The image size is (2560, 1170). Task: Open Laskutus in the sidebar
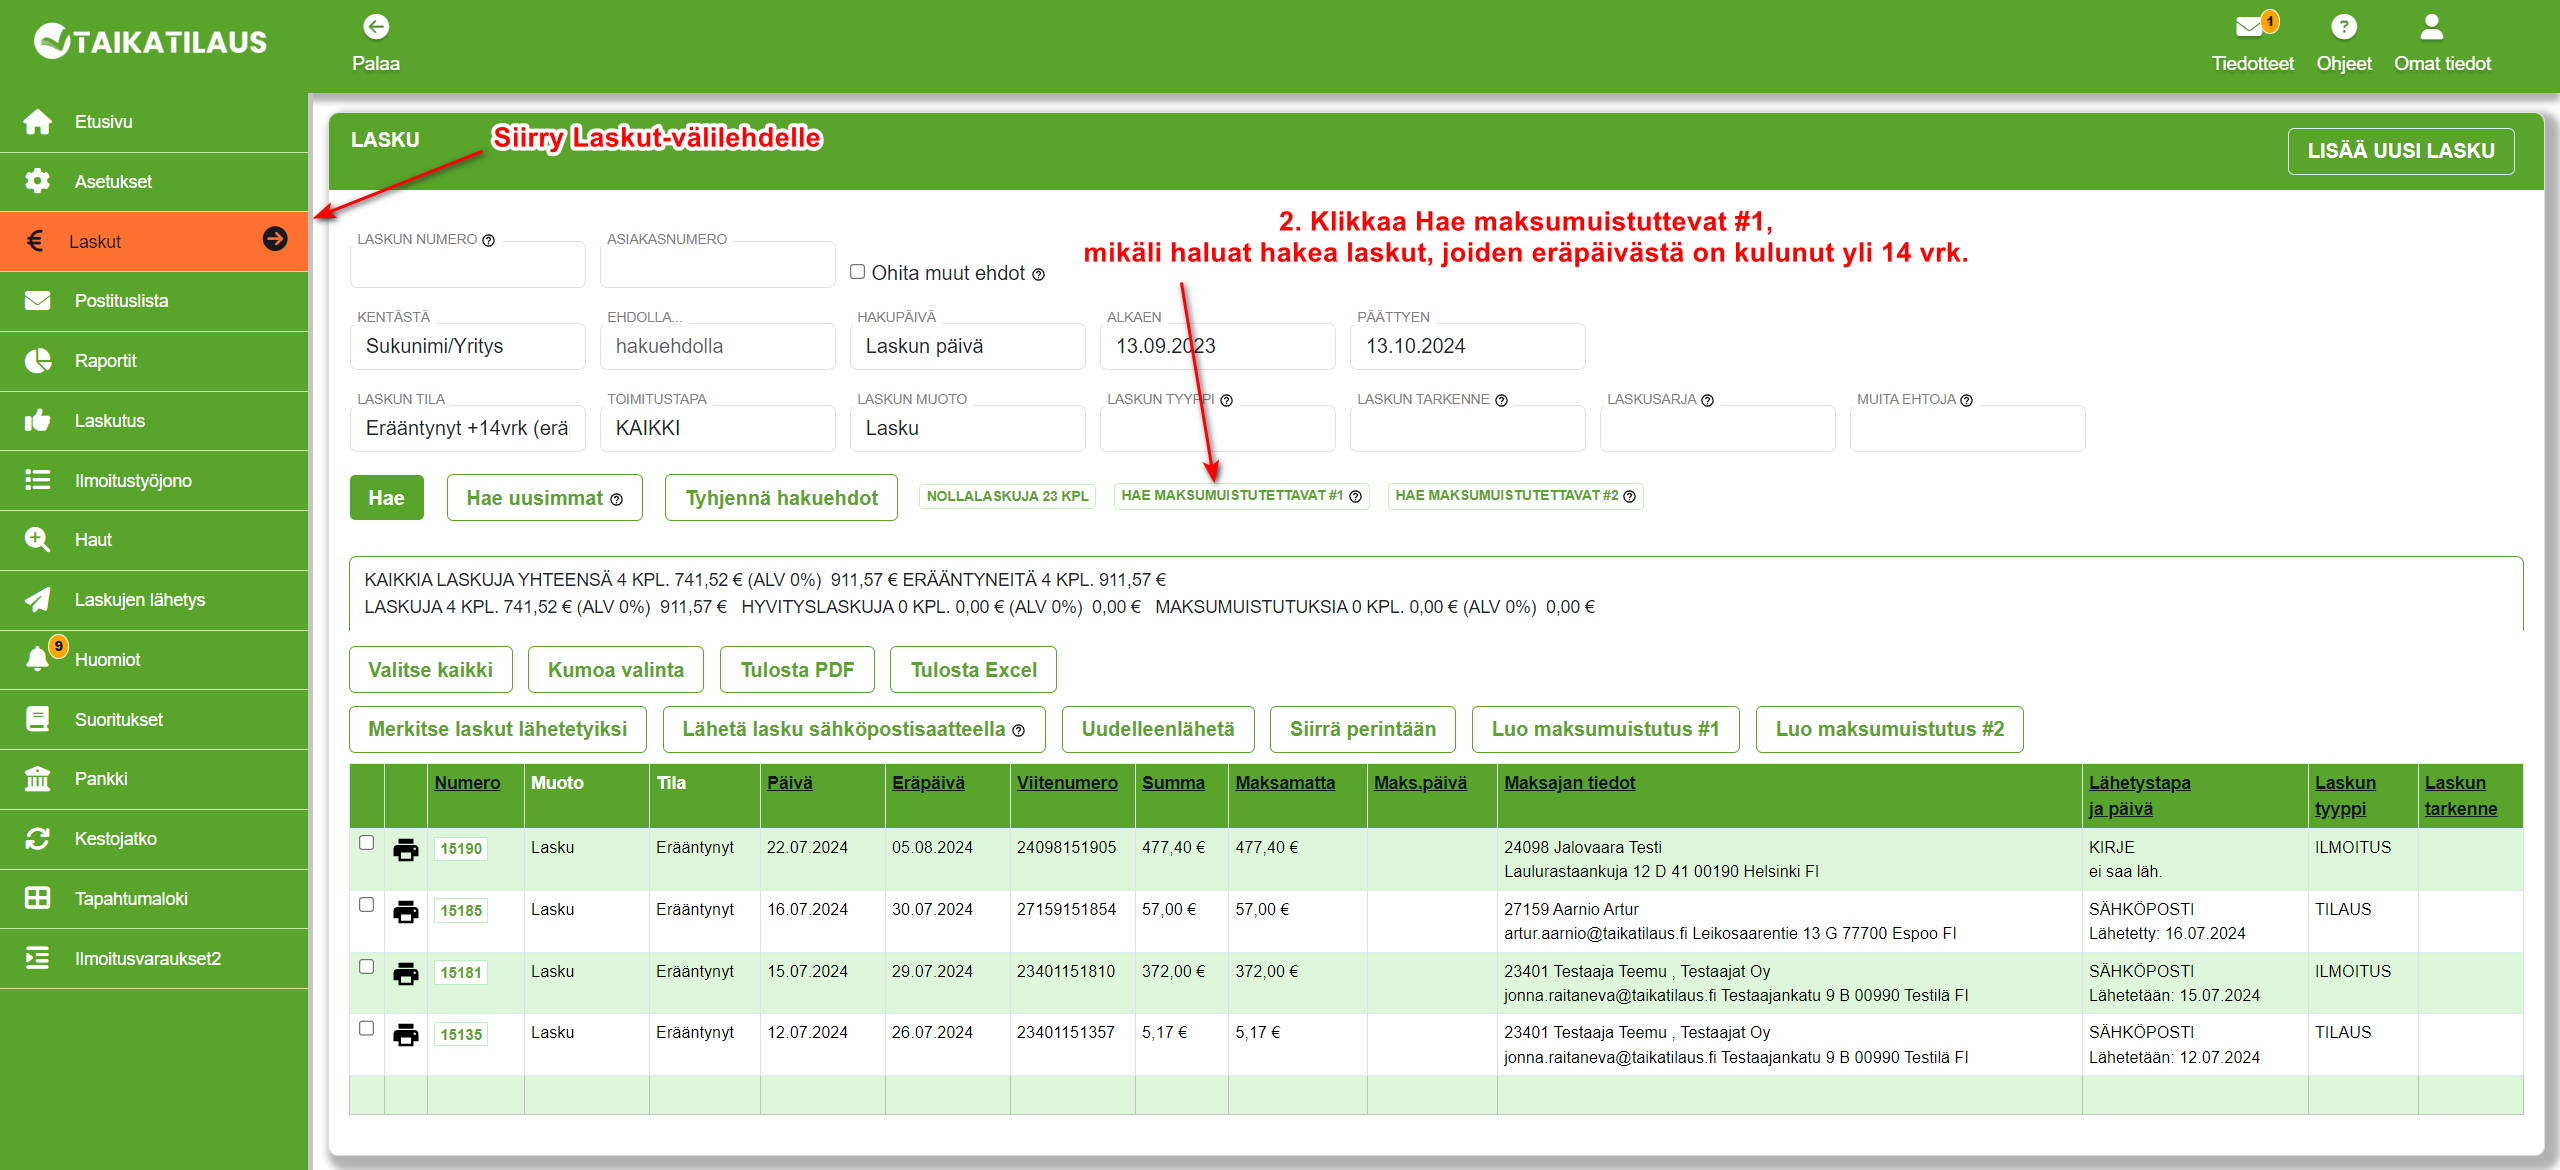pyautogui.click(x=154, y=421)
